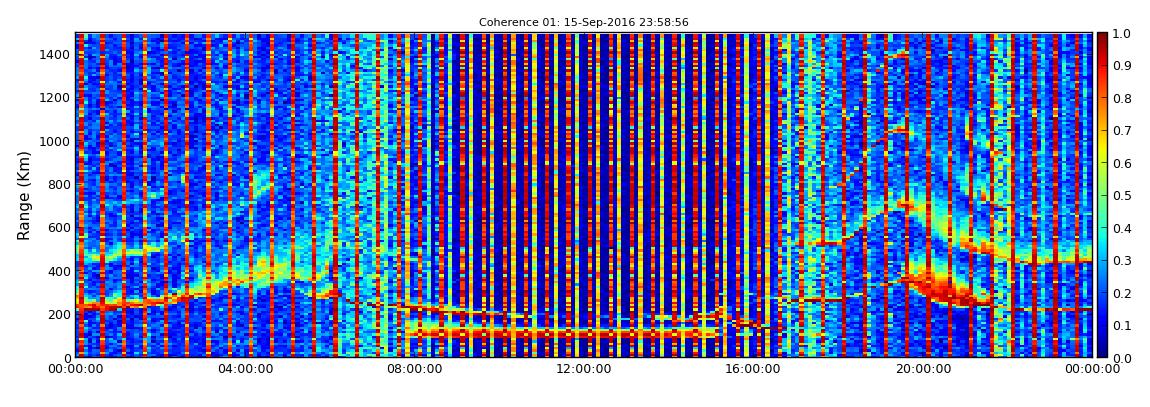Click the 0.5 colorbar tick label
Image resolution: width=1150 pixels, height=407 pixels.
click(x=1123, y=195)
